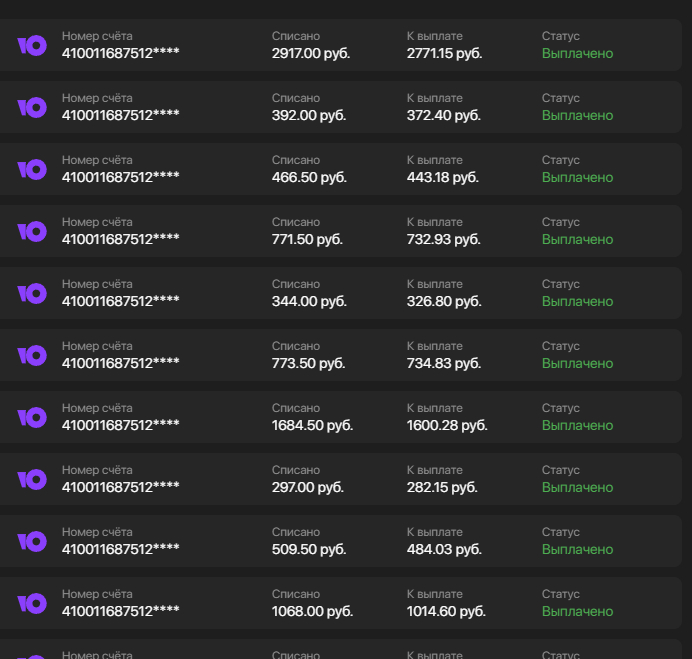Click the К выплате amount 326.80 руб.
The image size is (692, 659).
pyautogui.click(x=444, y=301)
